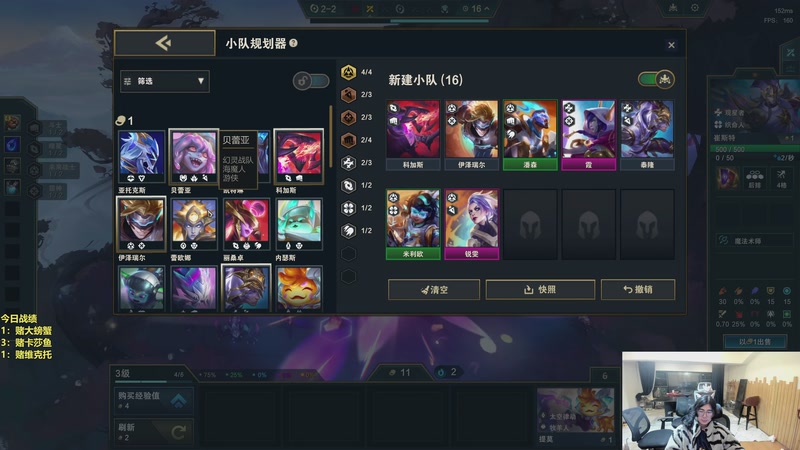Open the help icon beside 小队规划器
800x450 pixels.
[293, 43]
